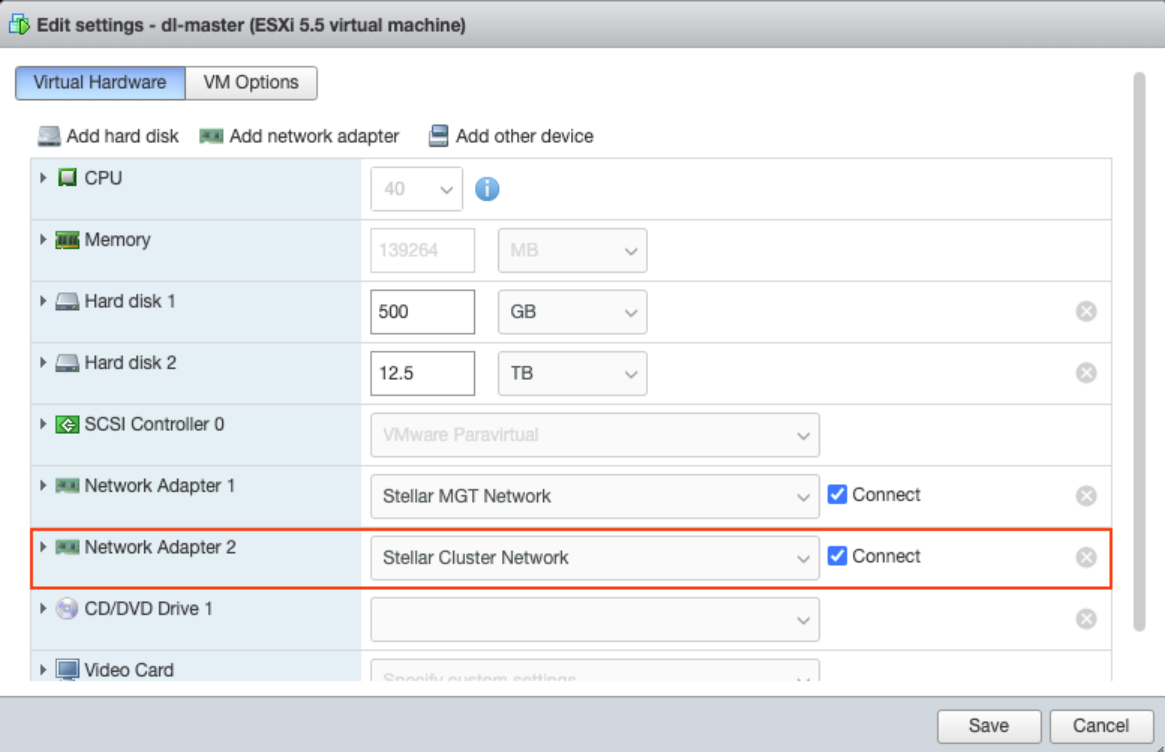Click the Cancel button
This screenshot has width=1165, height=752.
click(1100, 726)
